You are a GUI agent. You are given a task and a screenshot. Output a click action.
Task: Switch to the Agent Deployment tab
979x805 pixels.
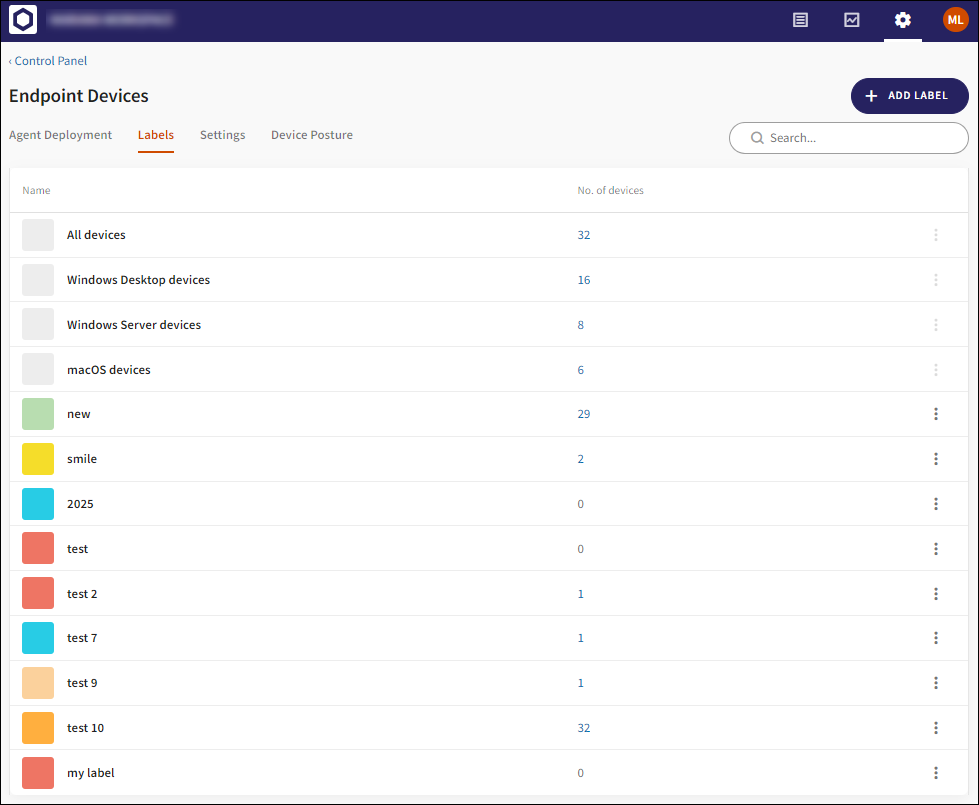(x=60, y=135)
